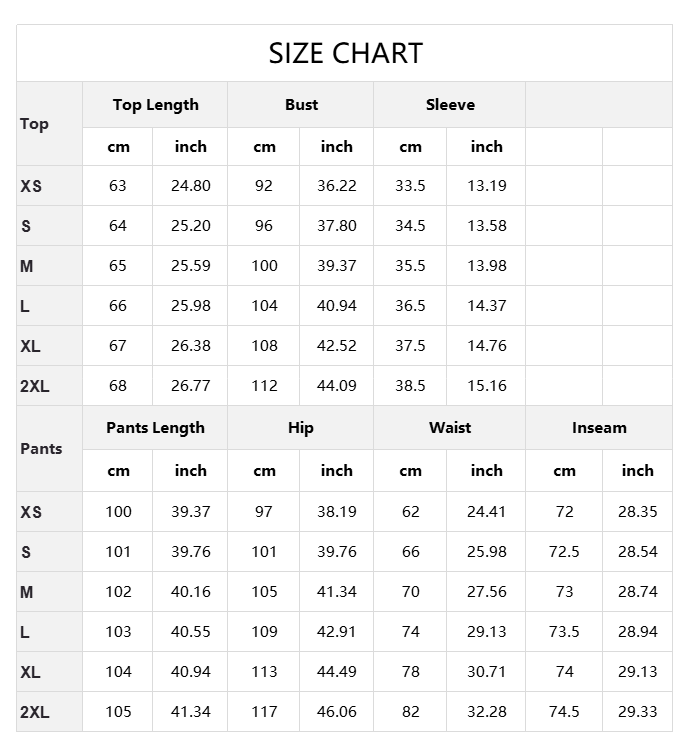Viewport: 689px width, 748px height.
Task: Click the Pants Length column header
Action: click(x=155, y=428)
